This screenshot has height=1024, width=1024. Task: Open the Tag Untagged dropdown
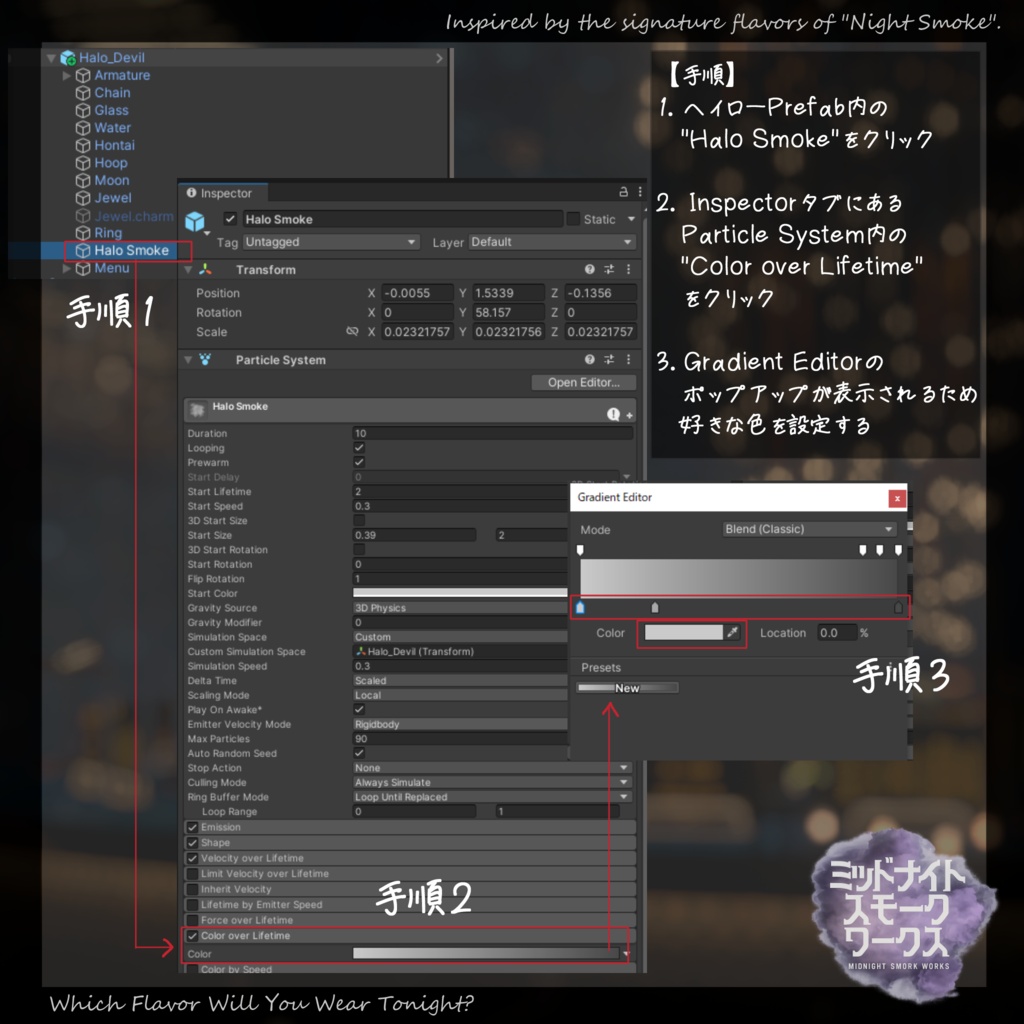point(330,242)
